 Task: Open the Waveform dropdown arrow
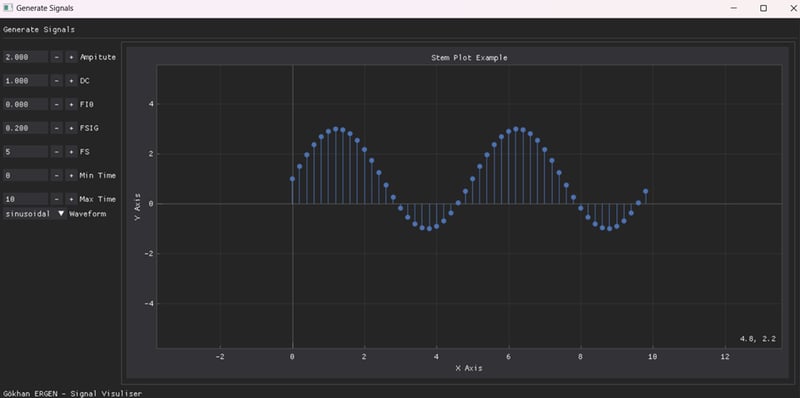coord(61,214)
